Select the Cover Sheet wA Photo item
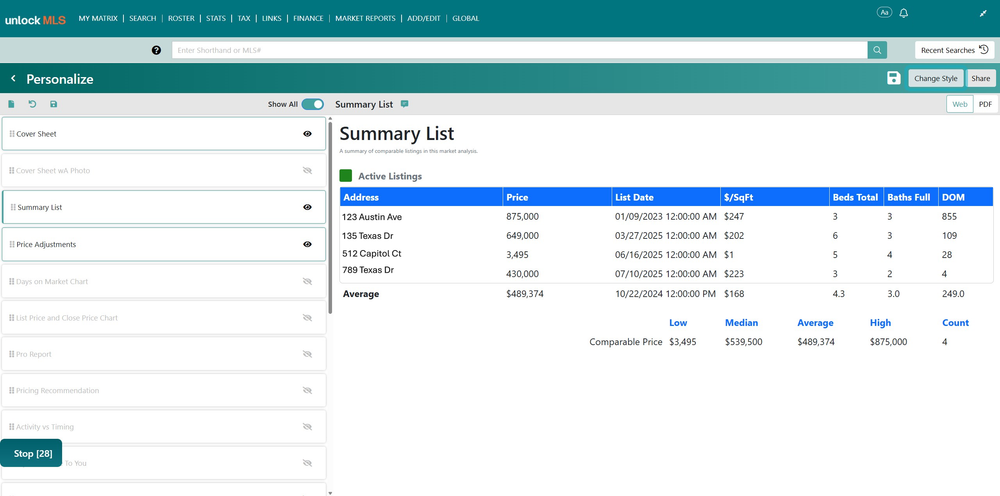The width and height of the screenshot is (1000, 496). pos(163,170)
